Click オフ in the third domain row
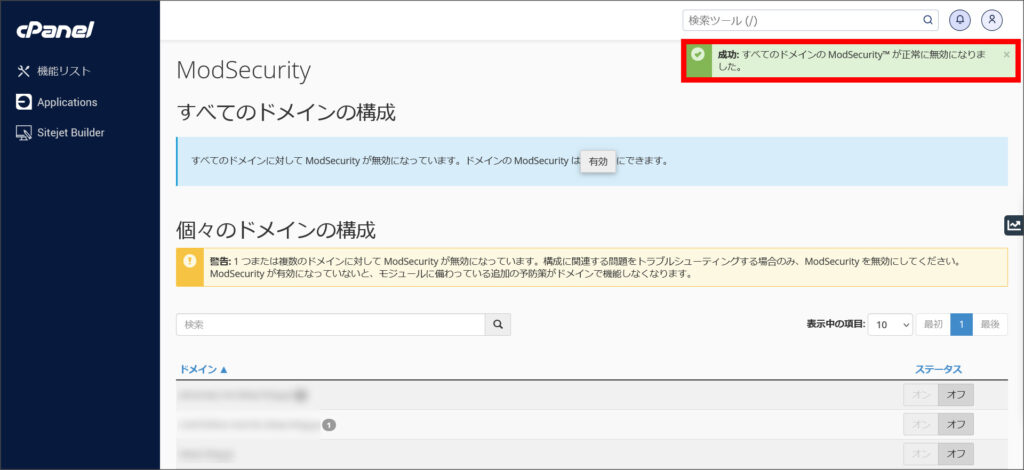This screenshot has height=470, width=1024. pos(956,454)
